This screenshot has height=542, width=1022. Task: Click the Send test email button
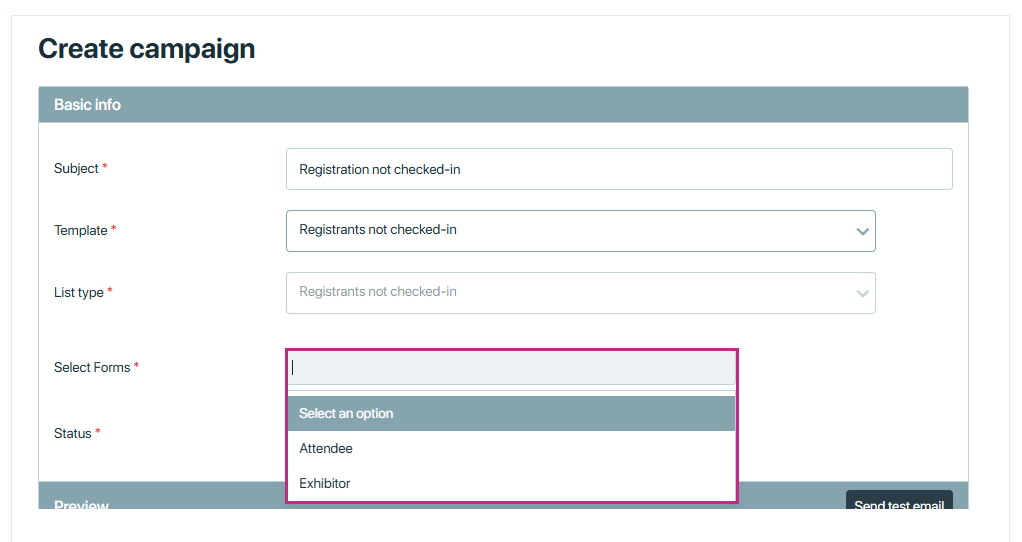tap(899, 500)
